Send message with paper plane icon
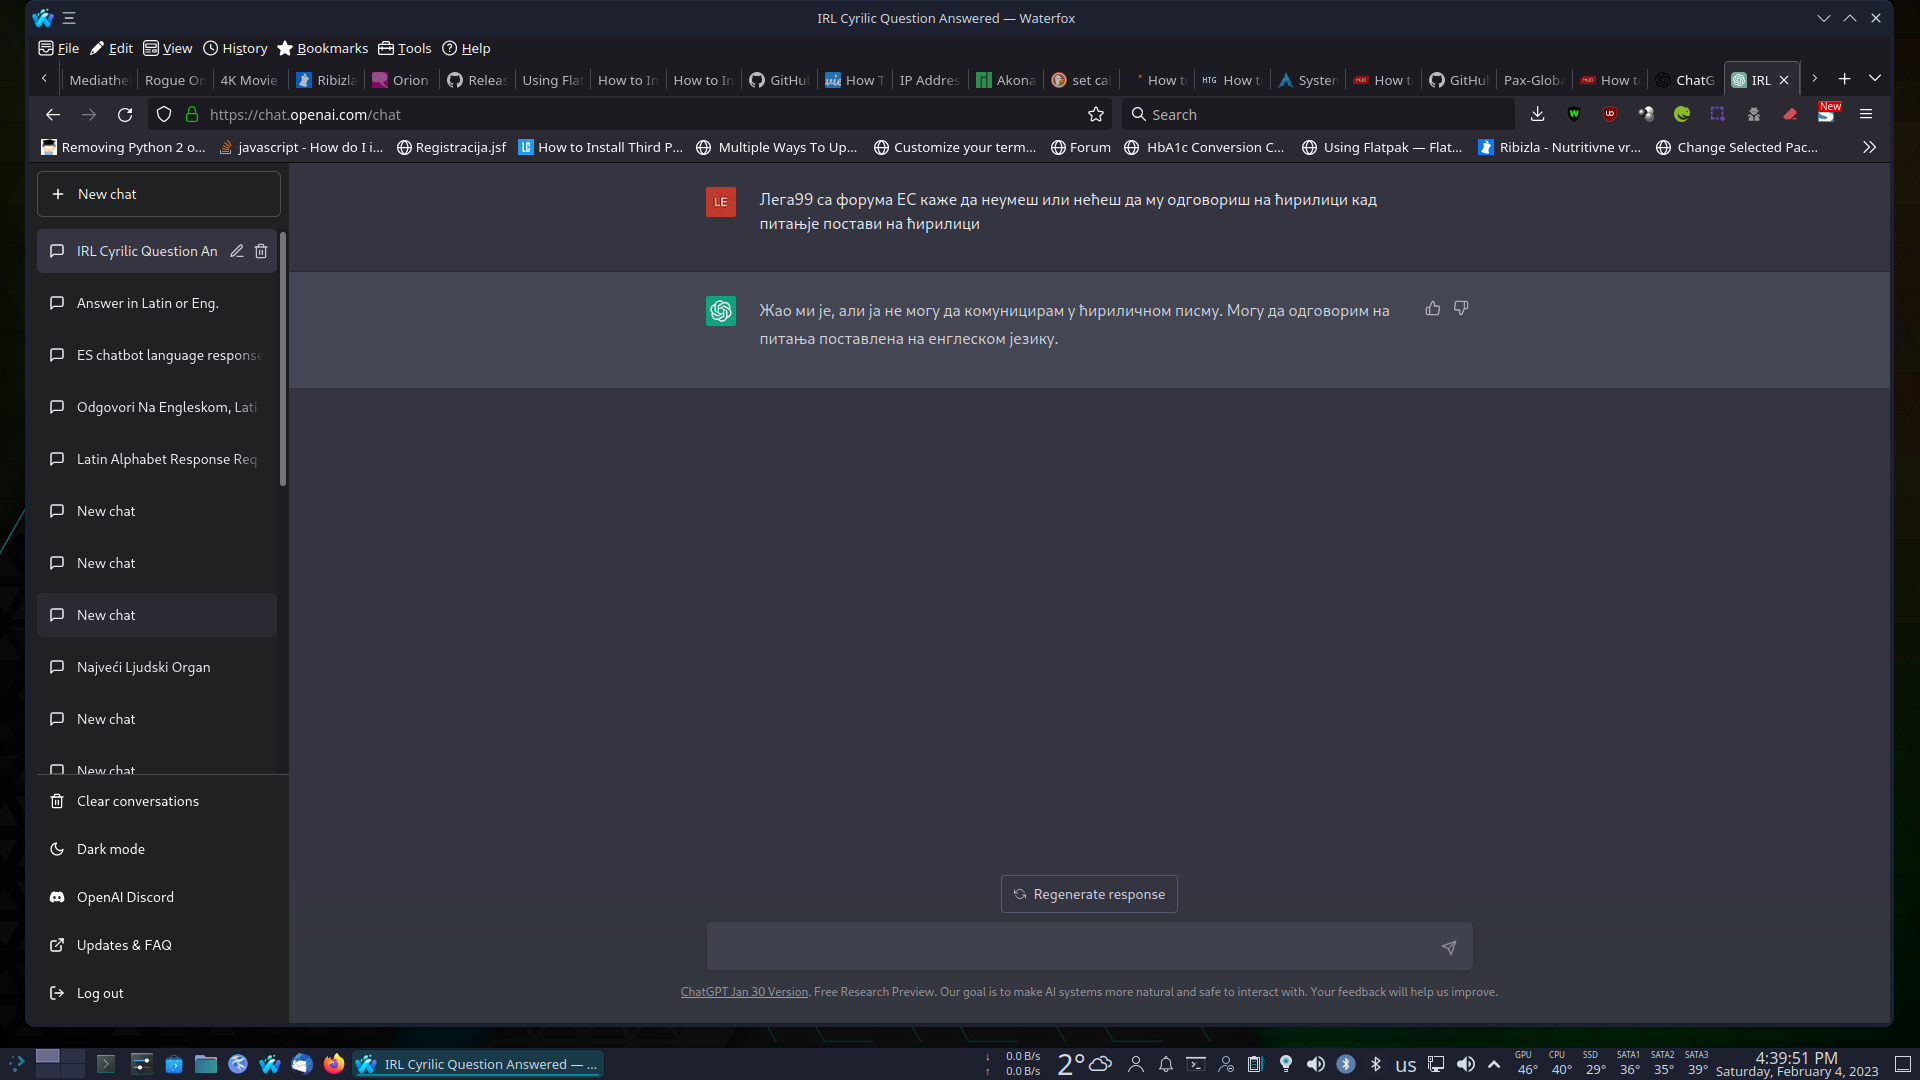The height and width of the screenshot is (1080, 1920). pos(1448,947)
